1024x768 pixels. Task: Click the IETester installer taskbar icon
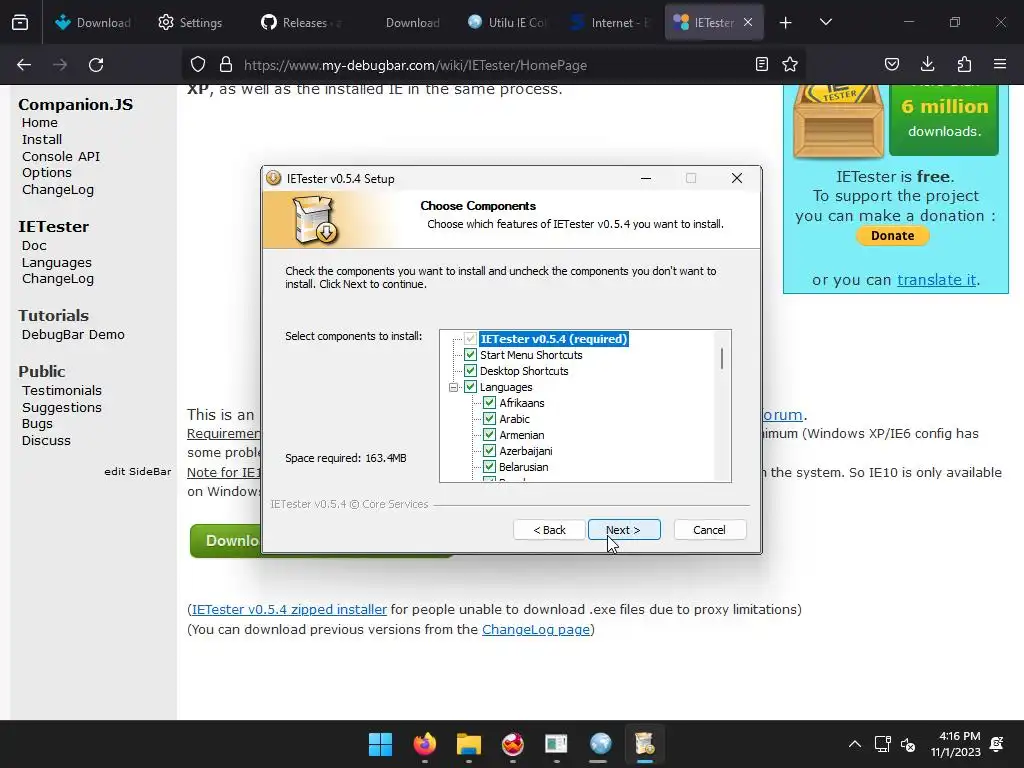pyautogui.click(x=644, y=744)
